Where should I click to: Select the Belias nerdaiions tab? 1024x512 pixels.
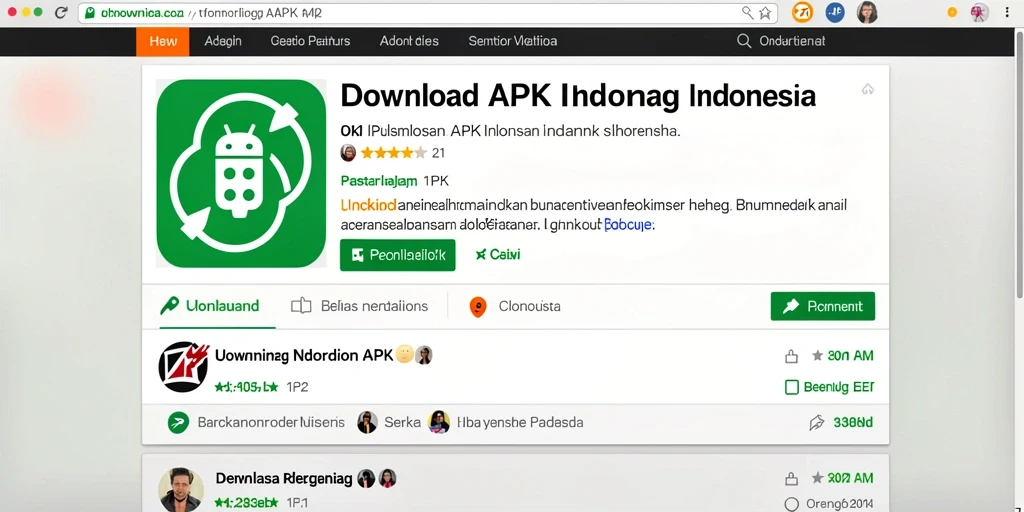[360, 306]
